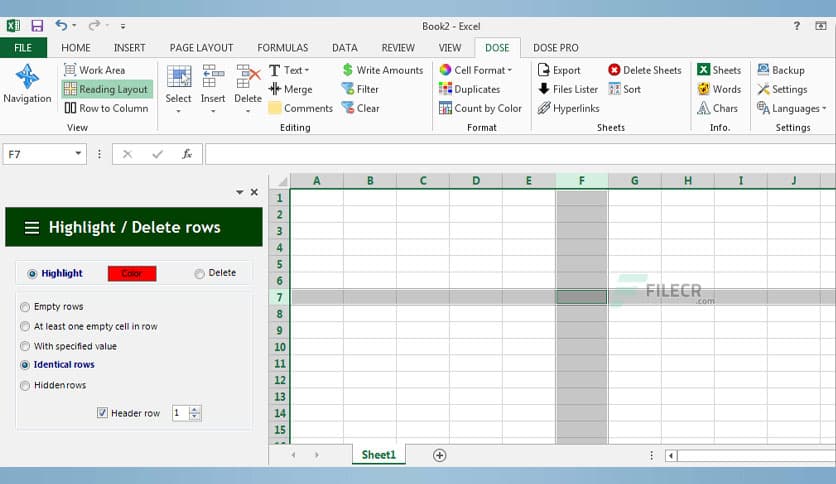Pick the red highlight Color swatch
836x484 pixels.
pyautogui.click(x=132, y=273)
